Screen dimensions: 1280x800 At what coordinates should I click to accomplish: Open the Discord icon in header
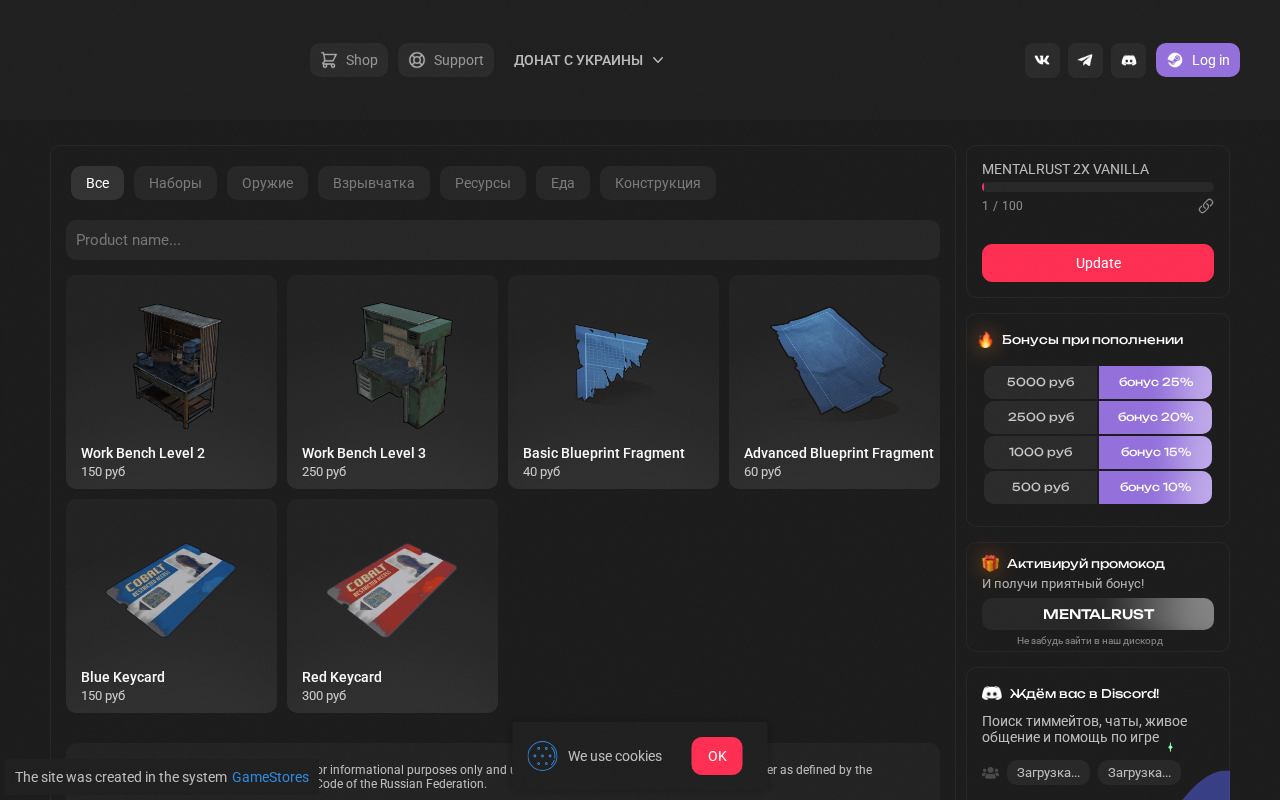[1128, 60]
